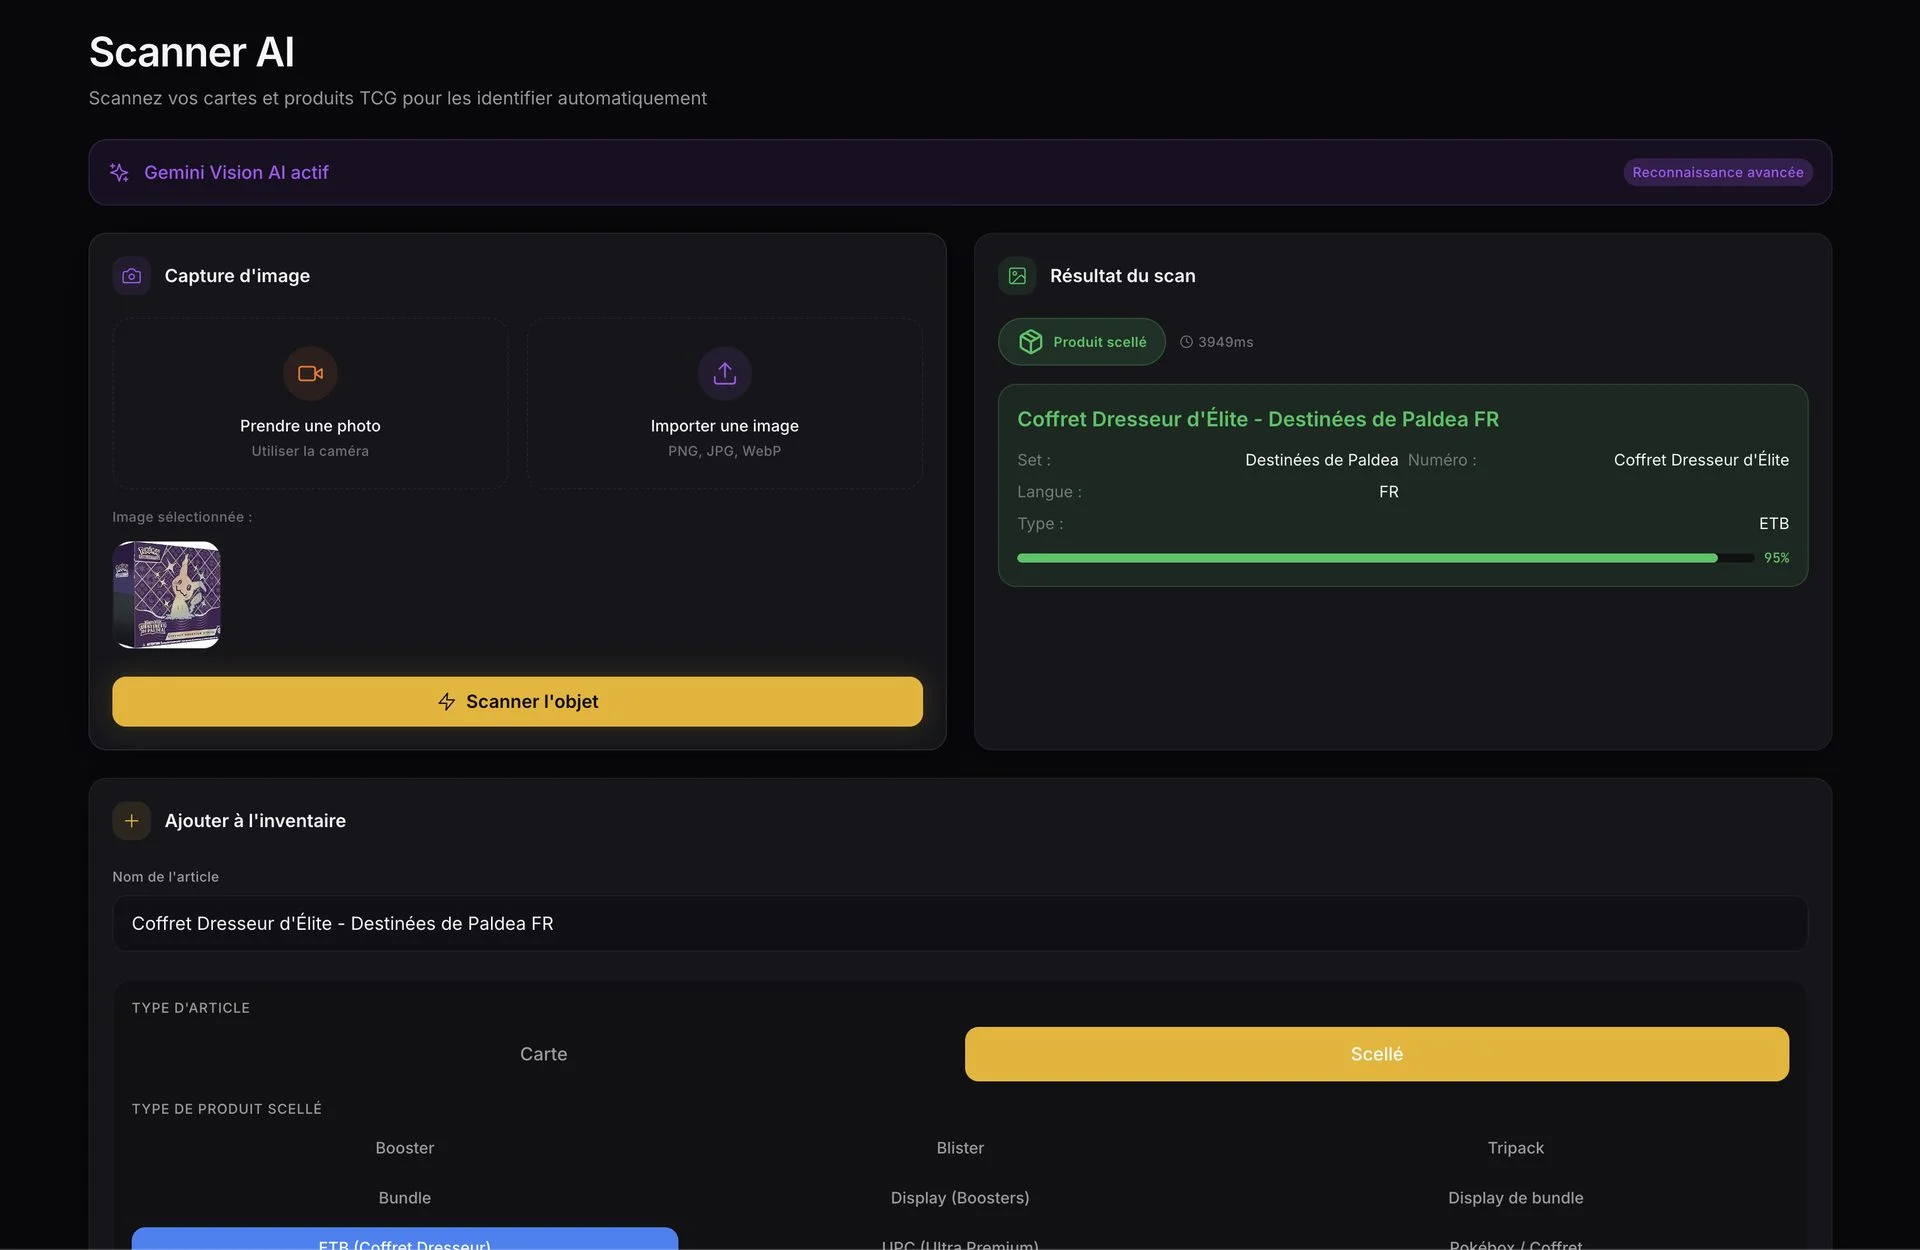The height and width of the screenshot is (1250, 1920).
Task: Select the Carte article type
Action: click(543, 1054)
